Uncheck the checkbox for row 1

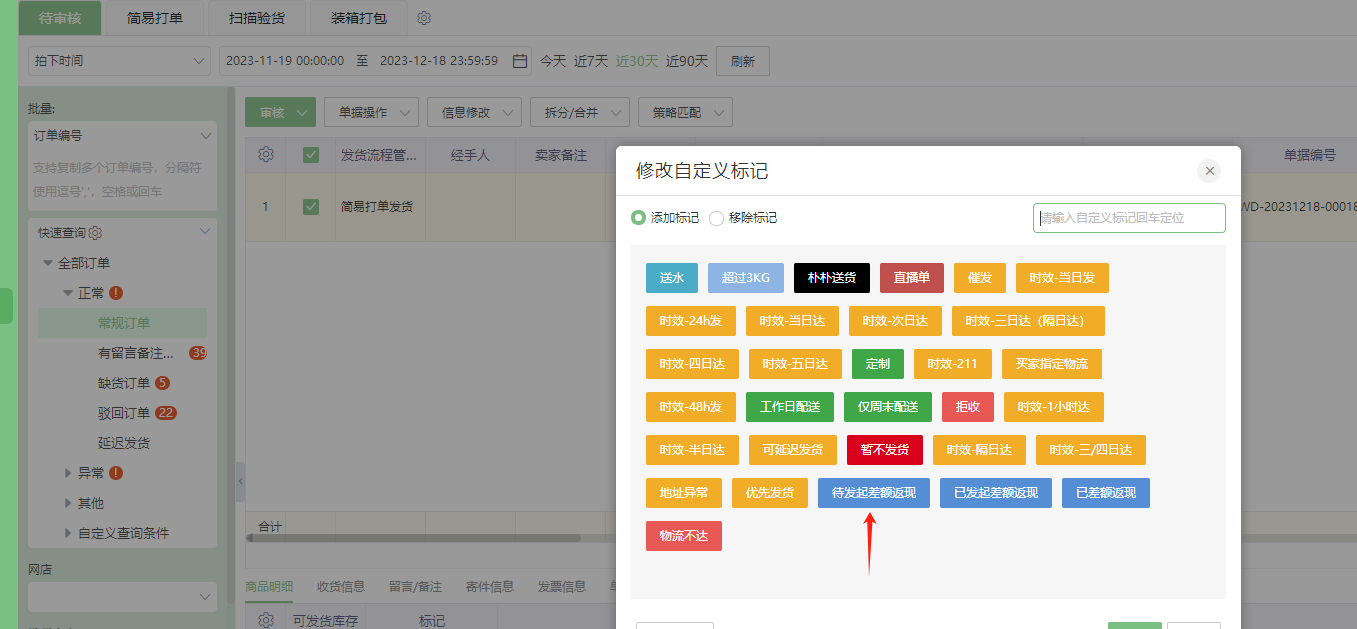(311, 207)
